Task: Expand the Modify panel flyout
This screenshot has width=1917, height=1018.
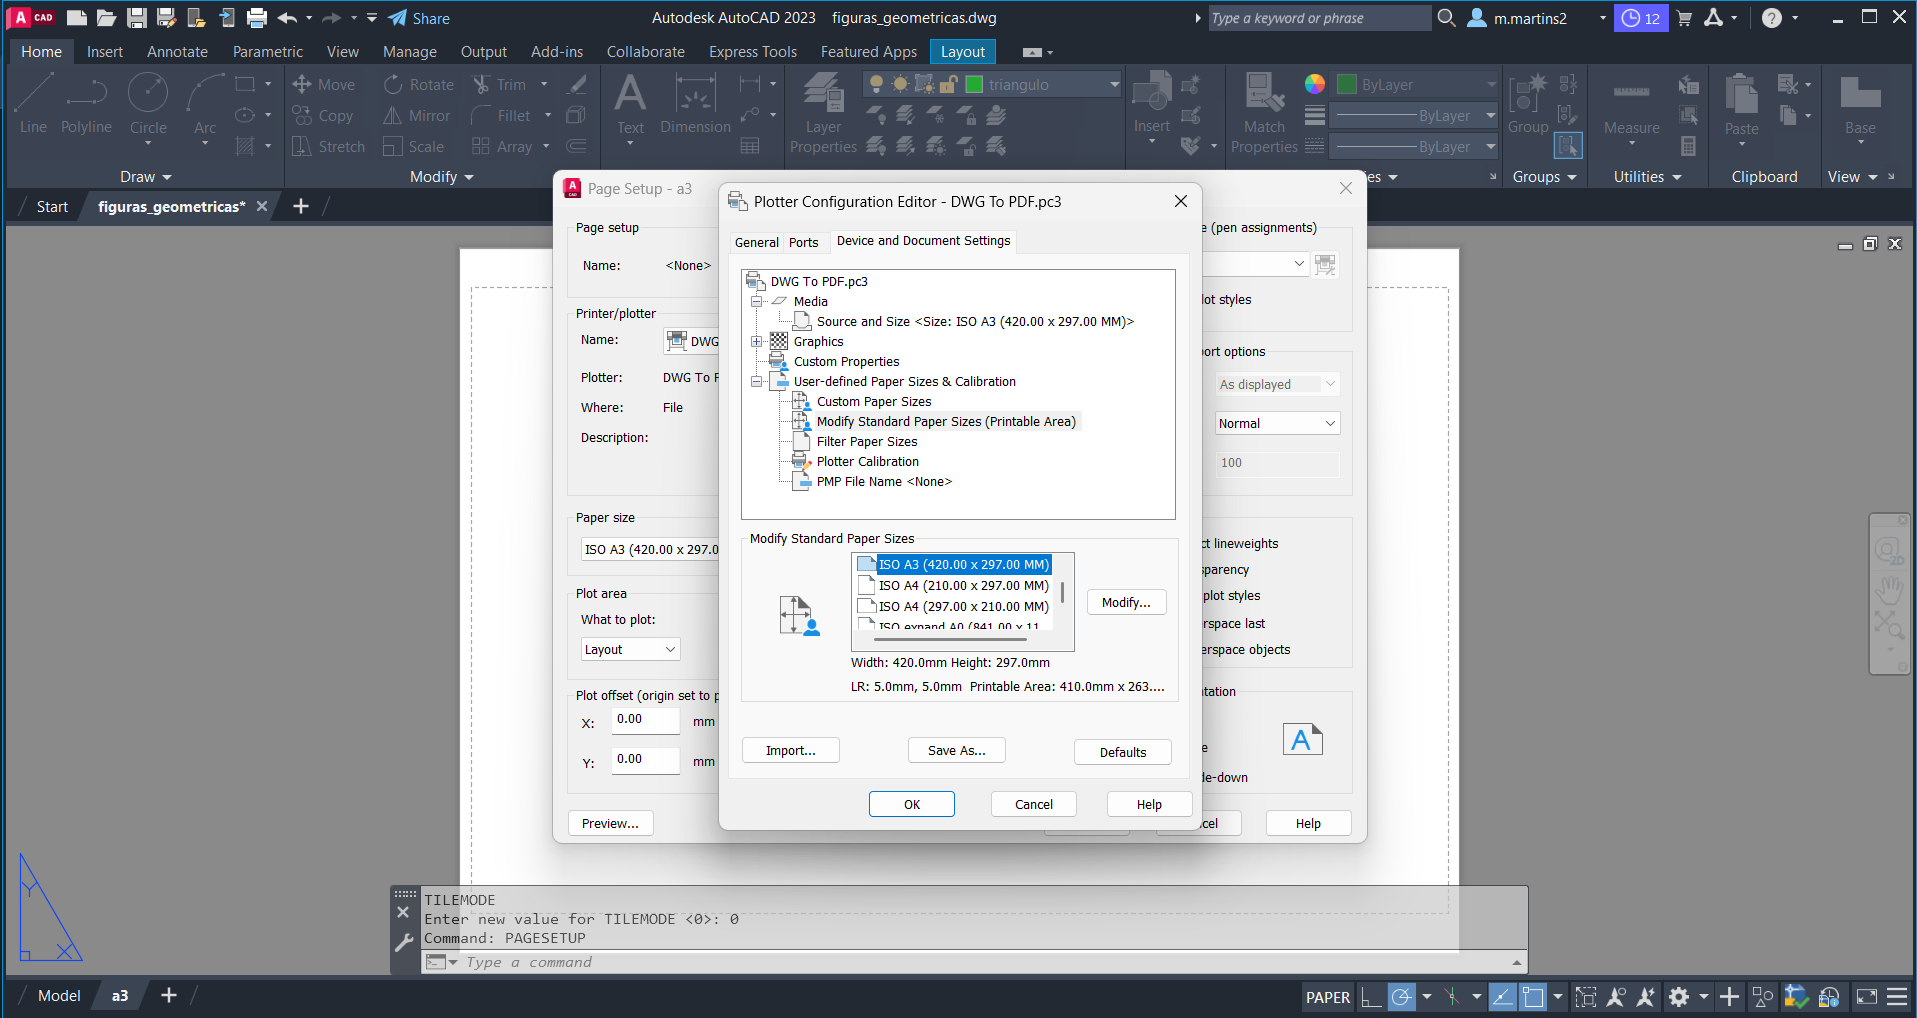Action: pyautogui.click(x=442, y=177)
